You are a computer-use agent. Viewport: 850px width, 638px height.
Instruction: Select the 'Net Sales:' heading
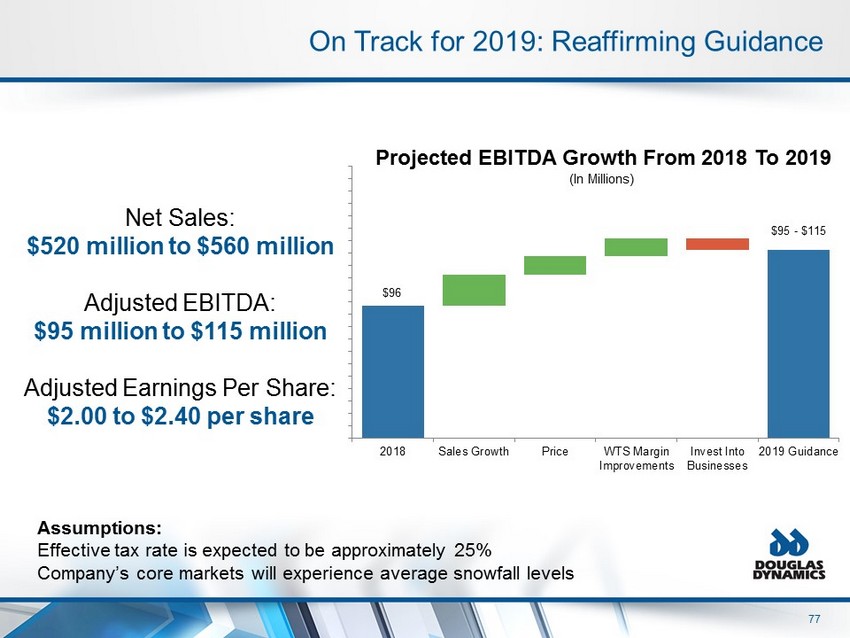[x=180, y=217]
